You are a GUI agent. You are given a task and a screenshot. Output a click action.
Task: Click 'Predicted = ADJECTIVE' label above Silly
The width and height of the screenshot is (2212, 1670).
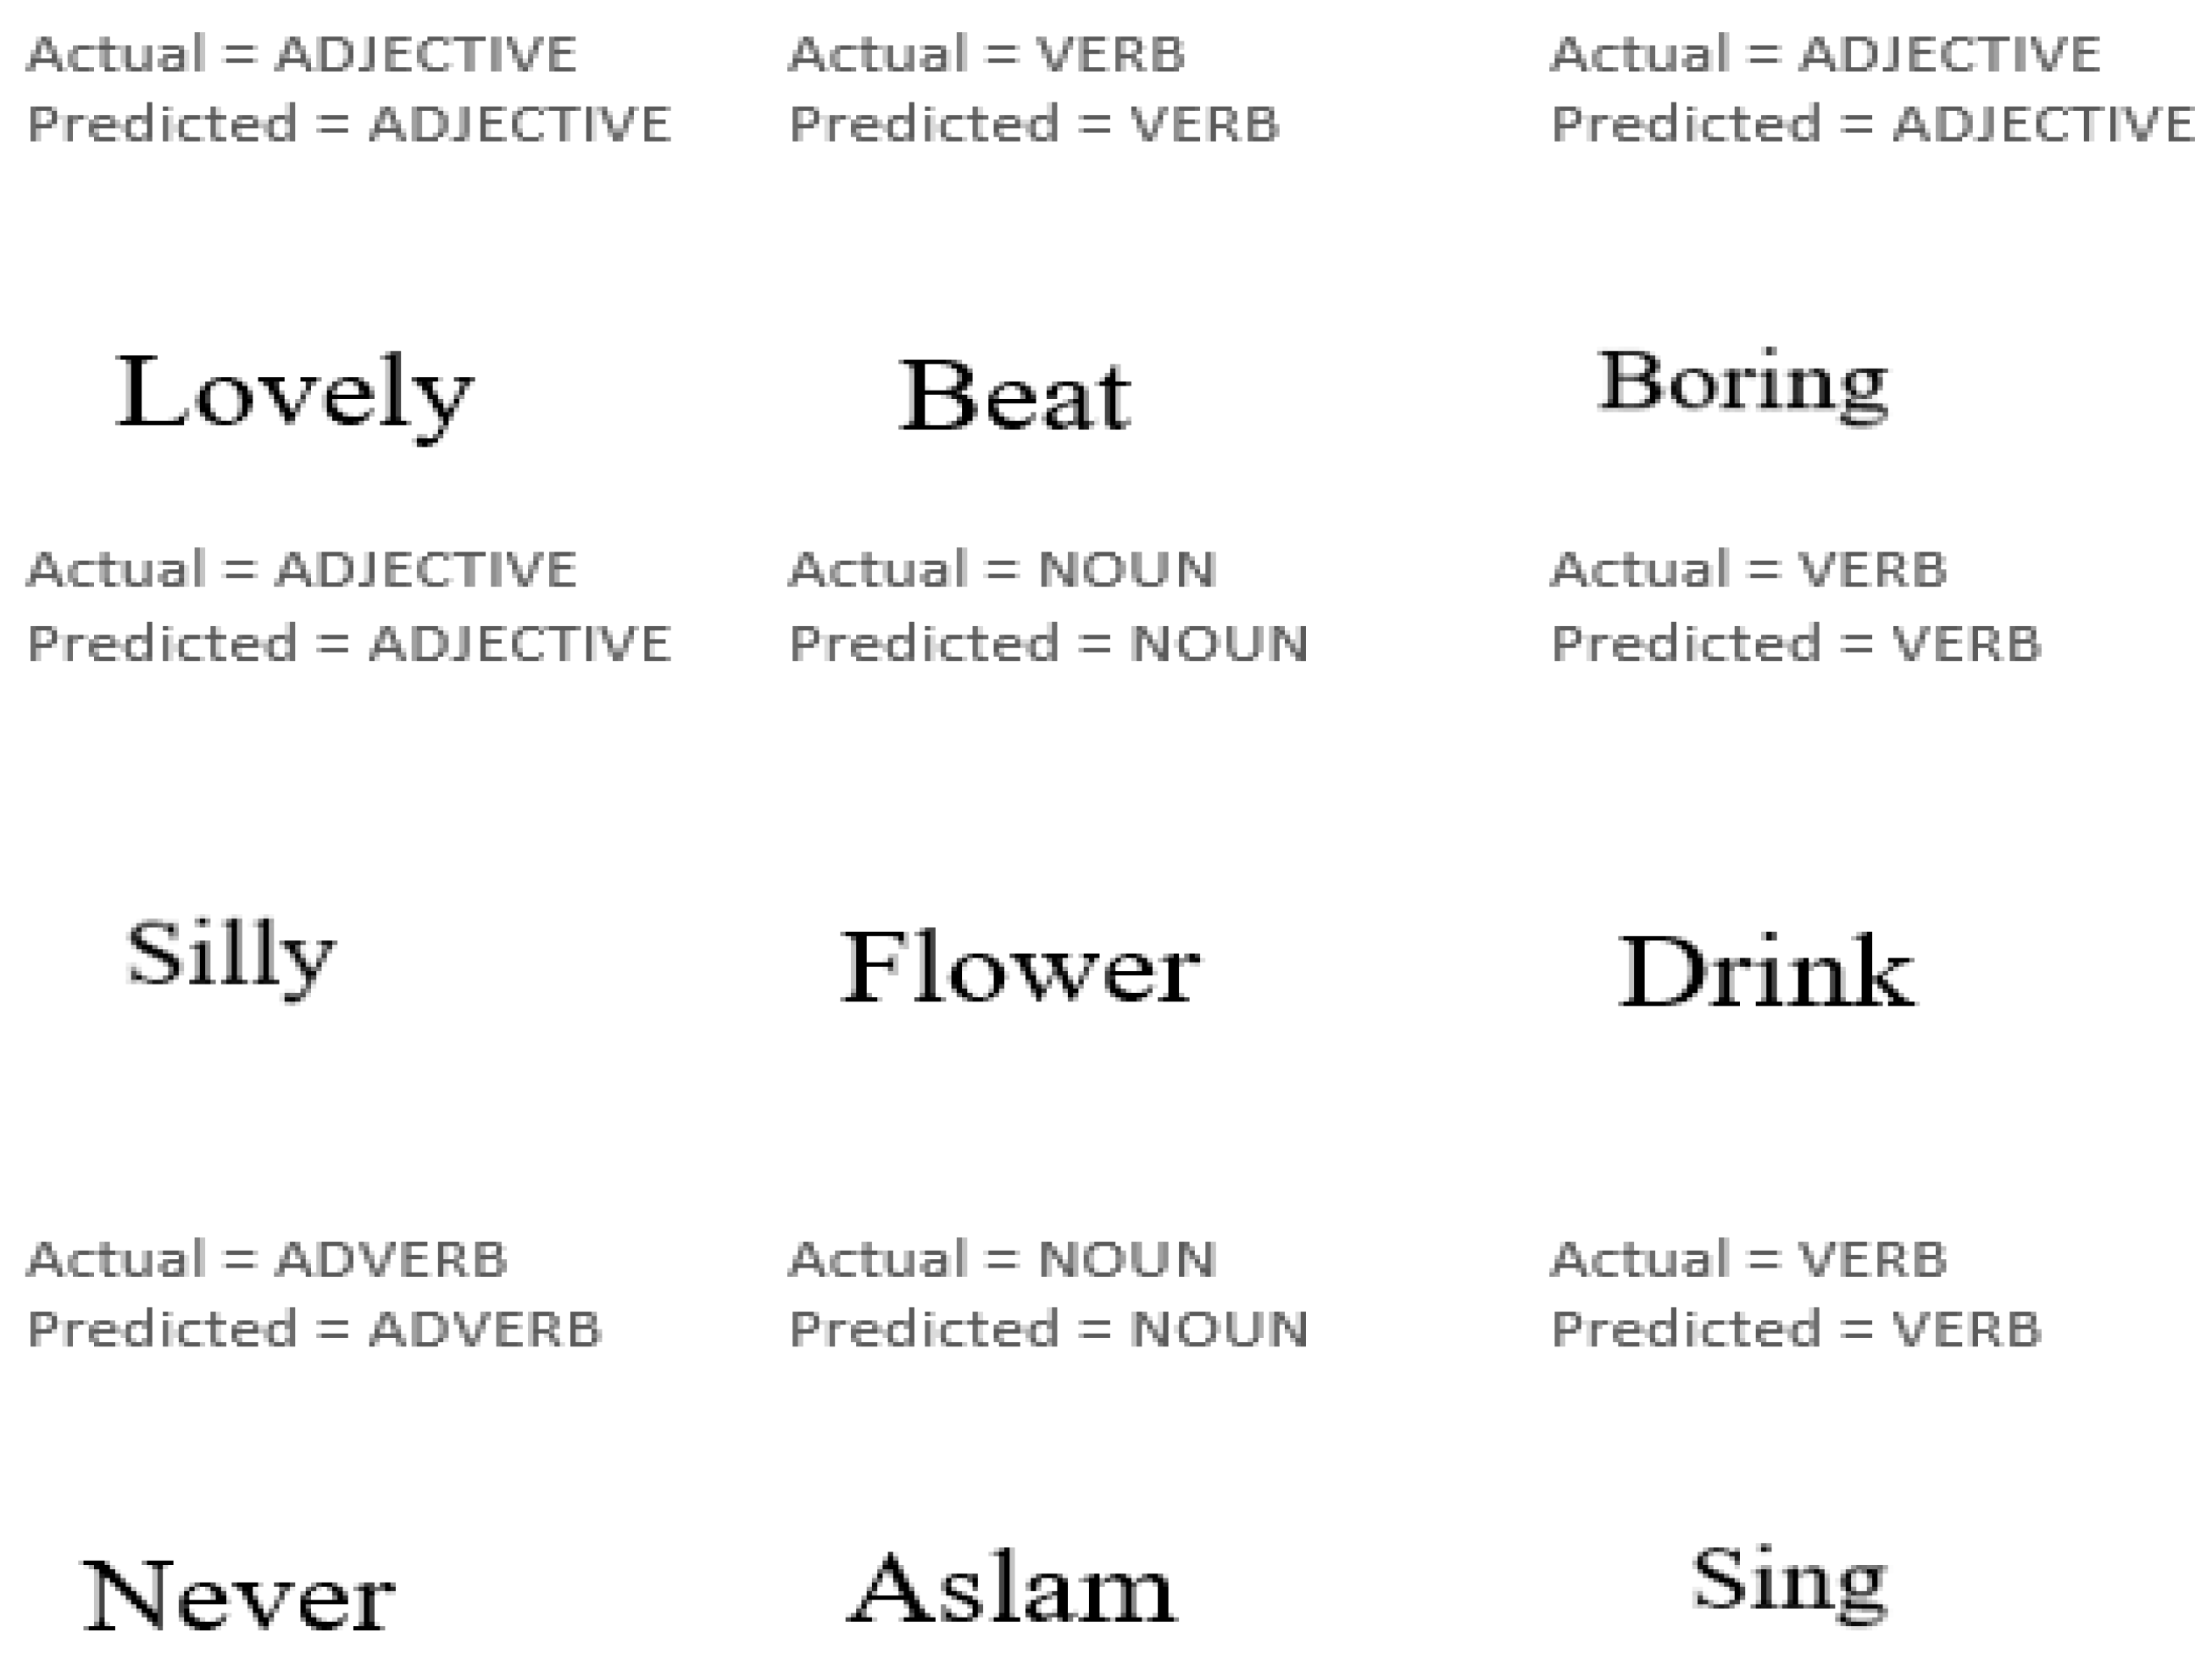click(348, 644)
